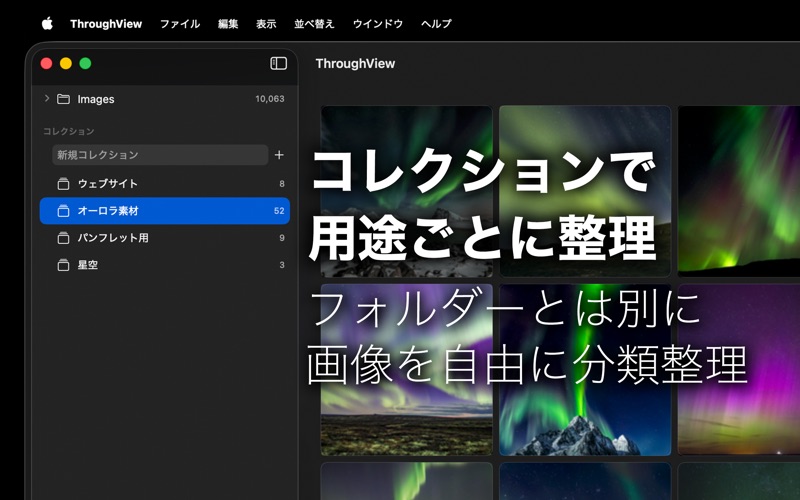This screenshot has width=800, height=500.
Task: Open the ウインドウ menu
Action: point(378,24)
